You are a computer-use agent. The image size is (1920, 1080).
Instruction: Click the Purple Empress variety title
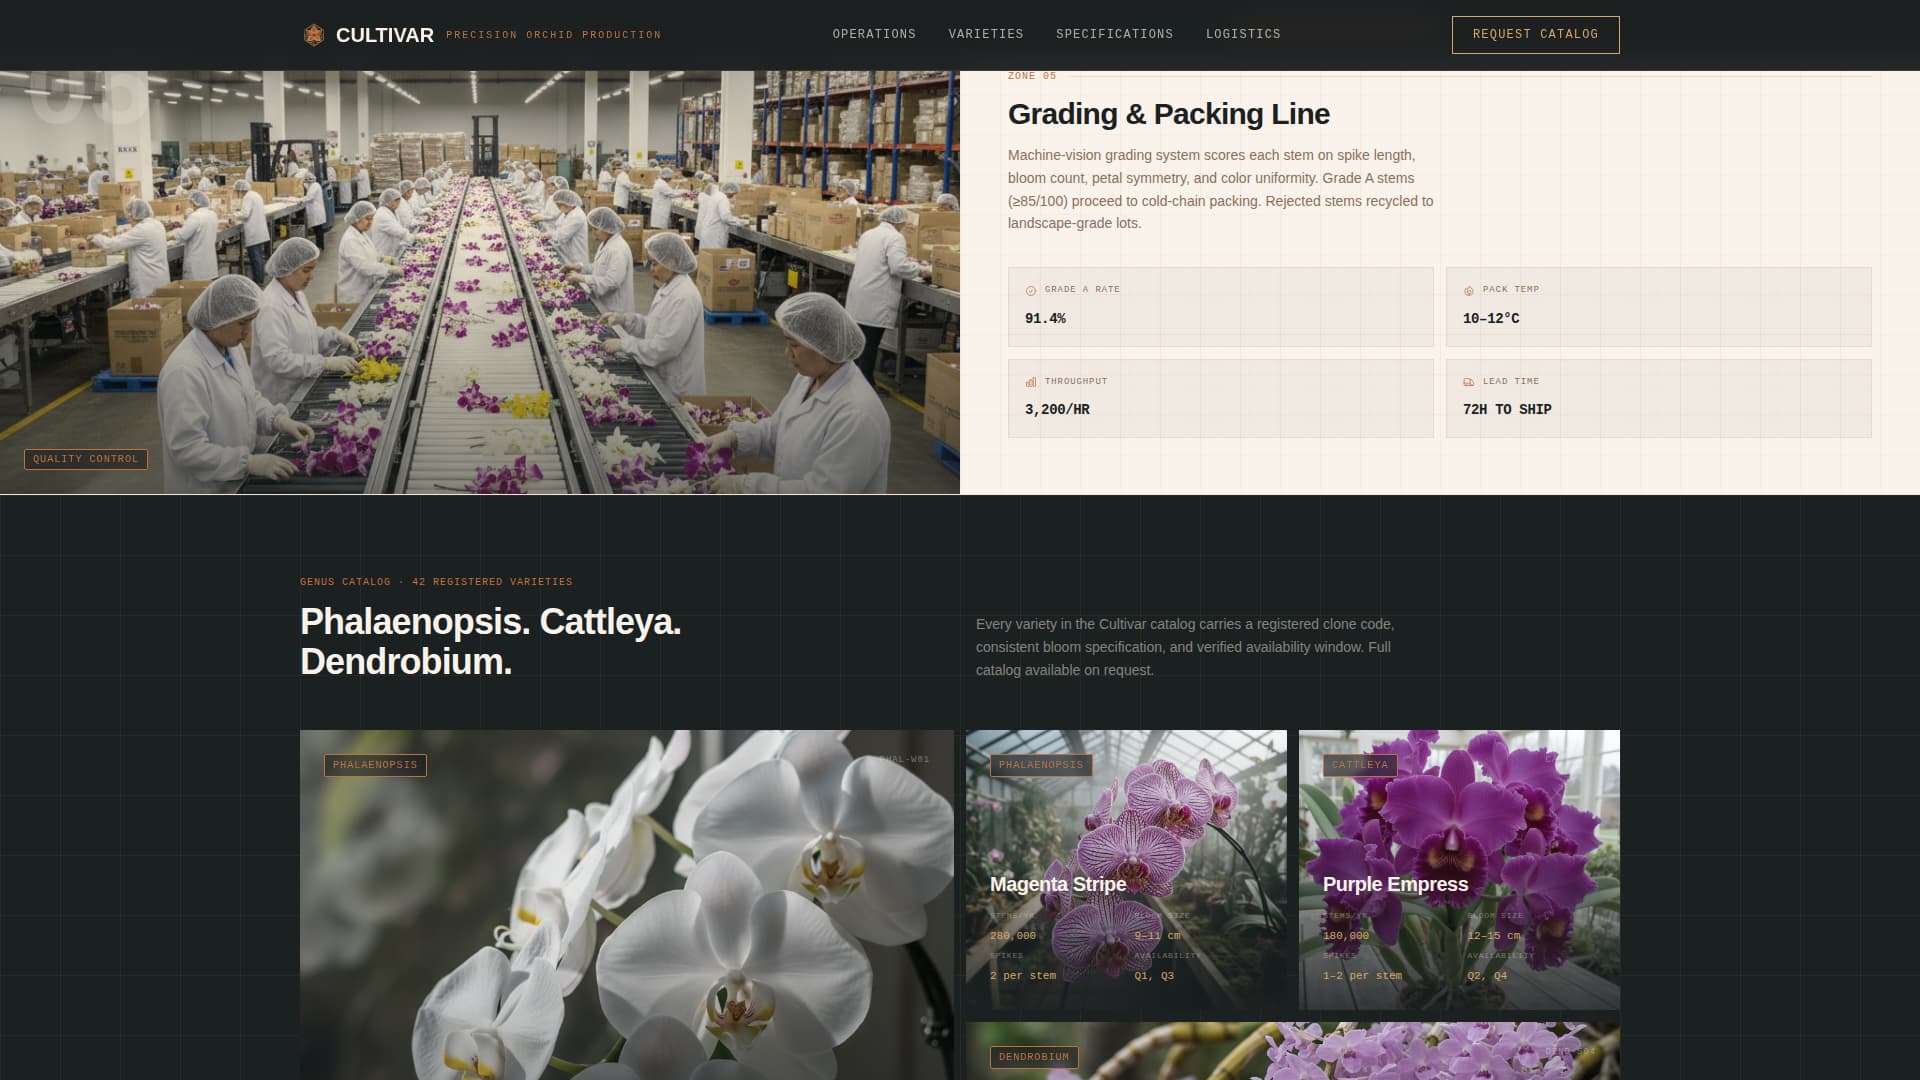pos(1395,884)
